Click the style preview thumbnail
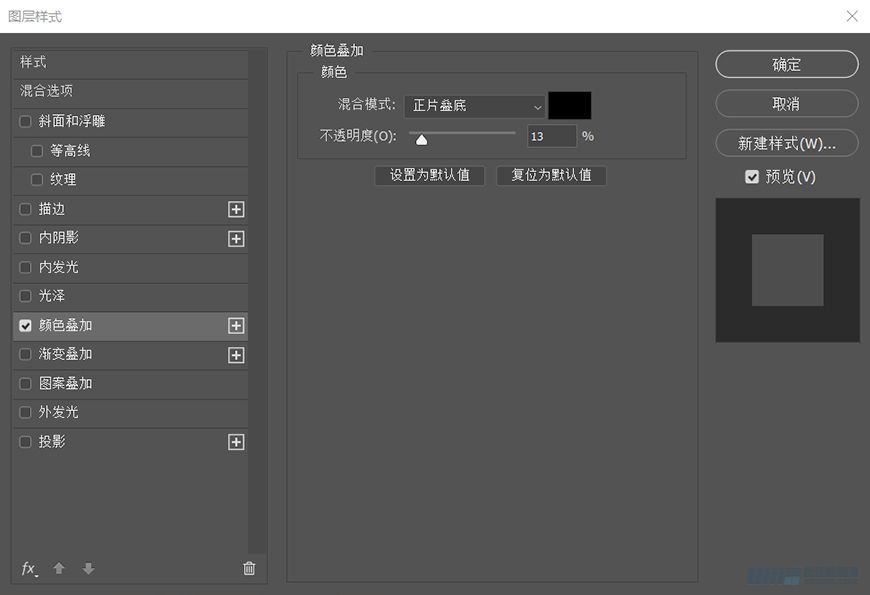 point(787,270)
